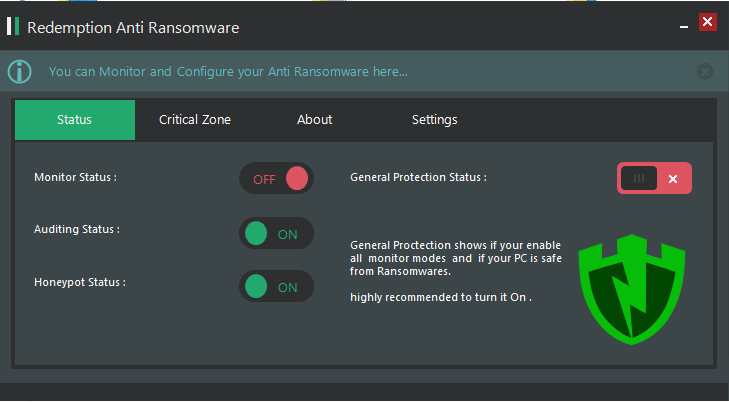
Task: Click the 'General Protection Status :' label
Action: 418,177
